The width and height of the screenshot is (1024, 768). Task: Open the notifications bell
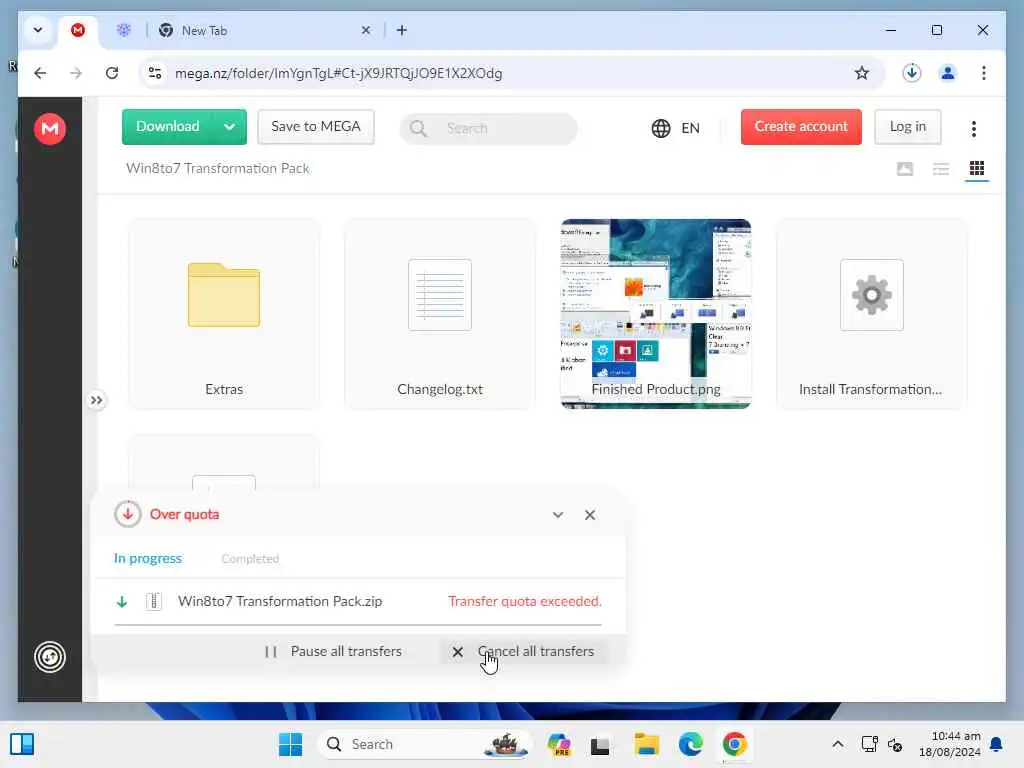997,744
